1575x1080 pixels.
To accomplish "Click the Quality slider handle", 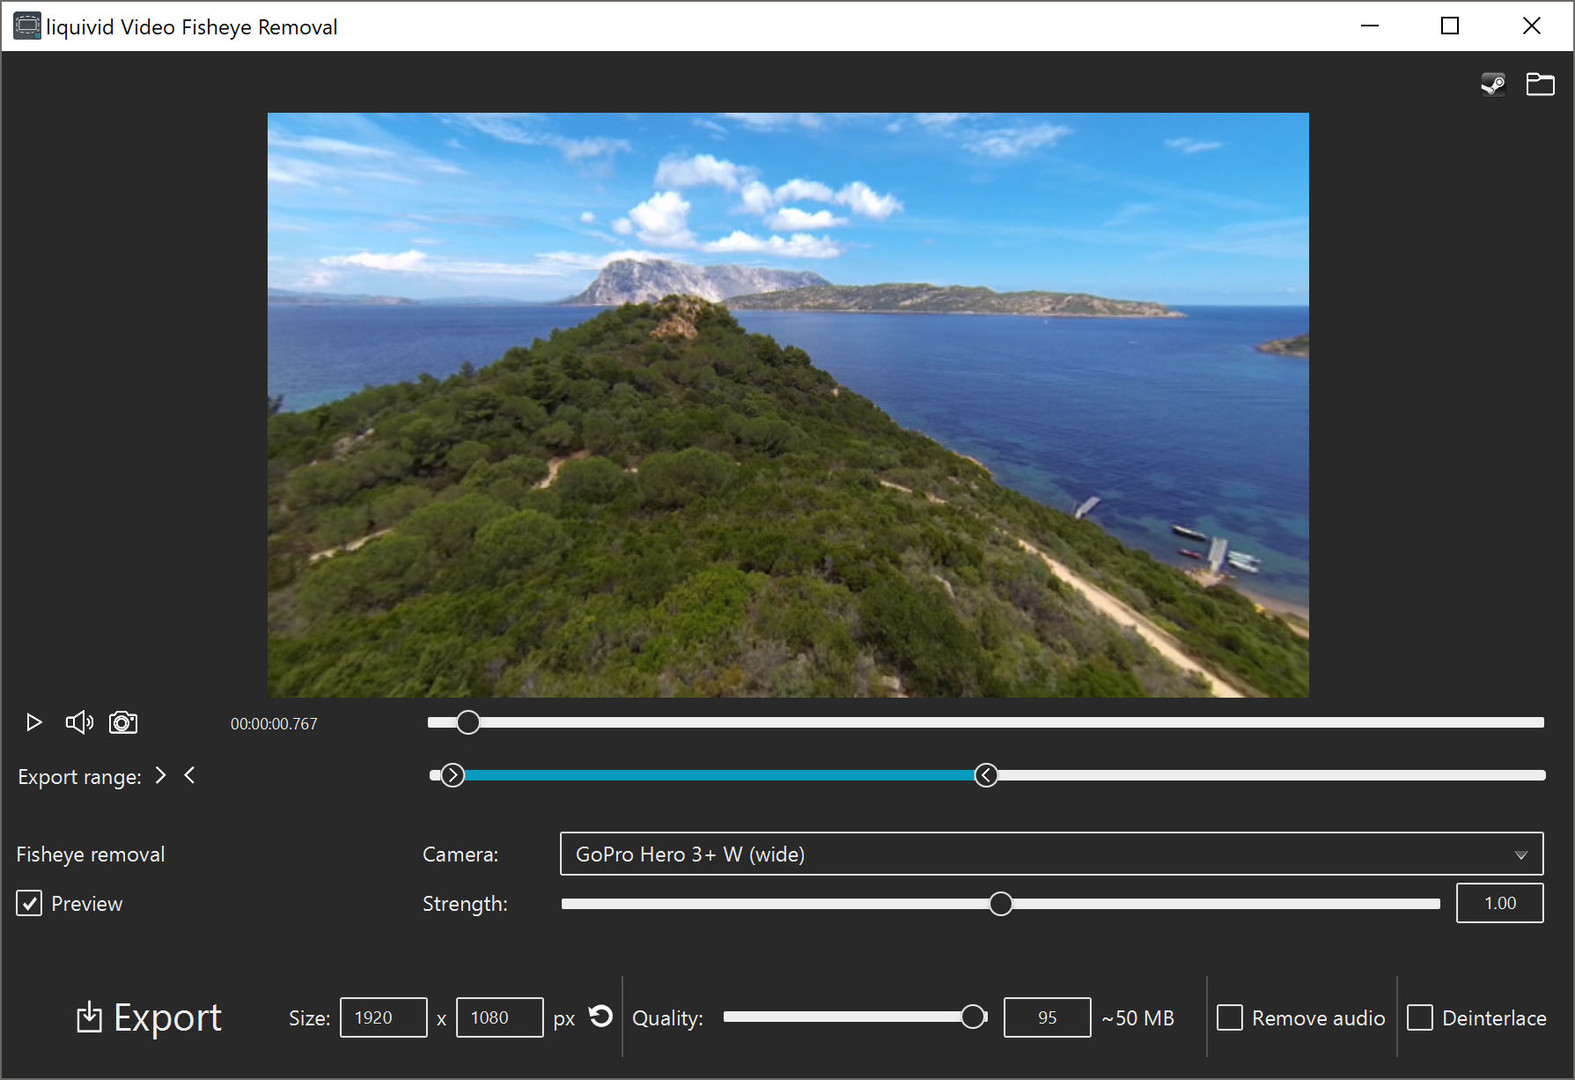I will tap(973, 1017).
